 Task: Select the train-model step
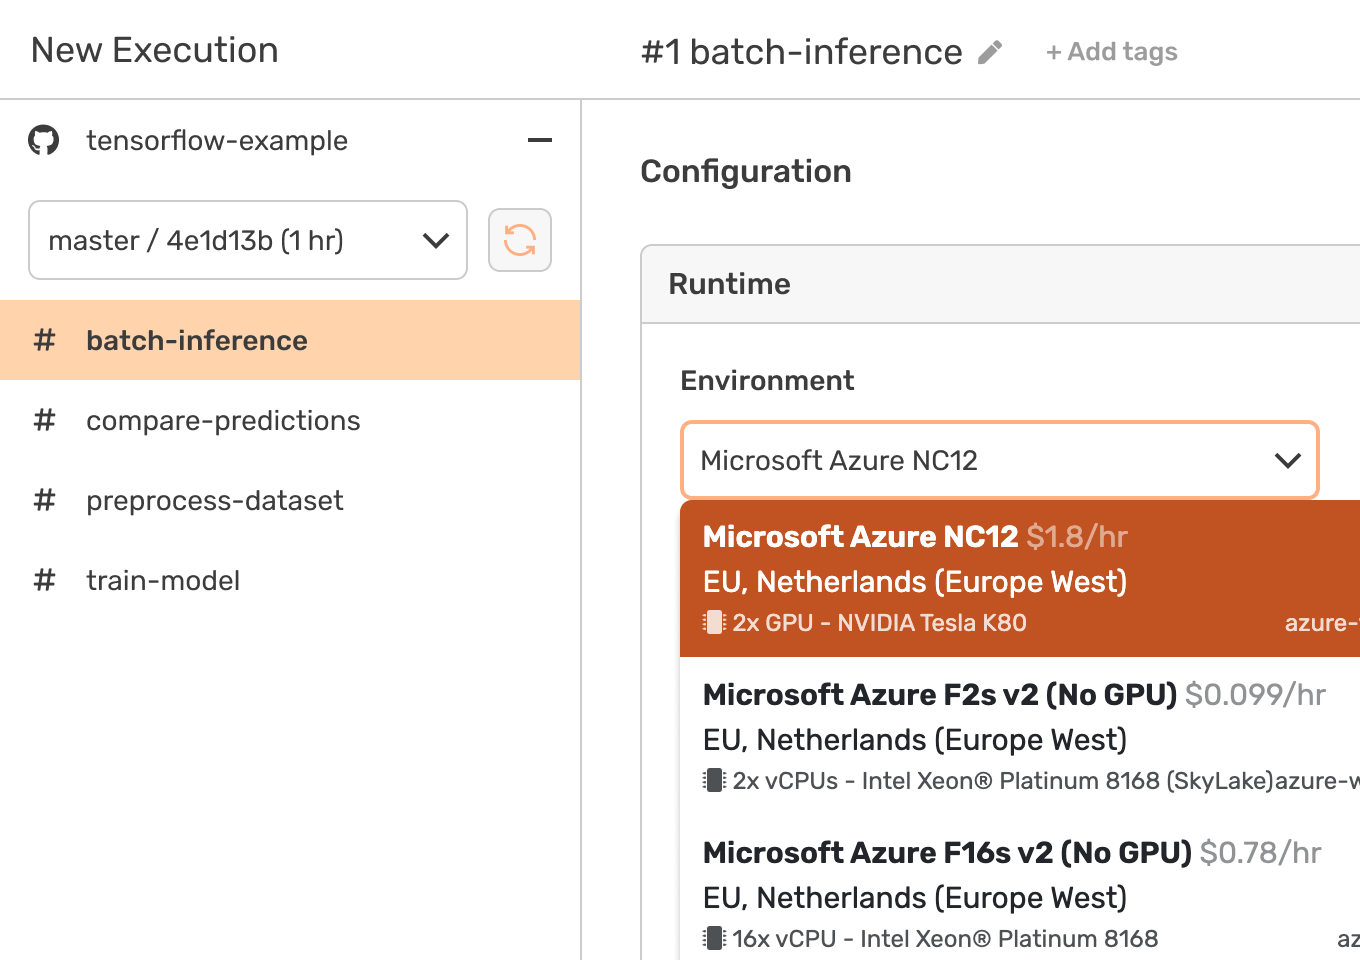(290, 580)
